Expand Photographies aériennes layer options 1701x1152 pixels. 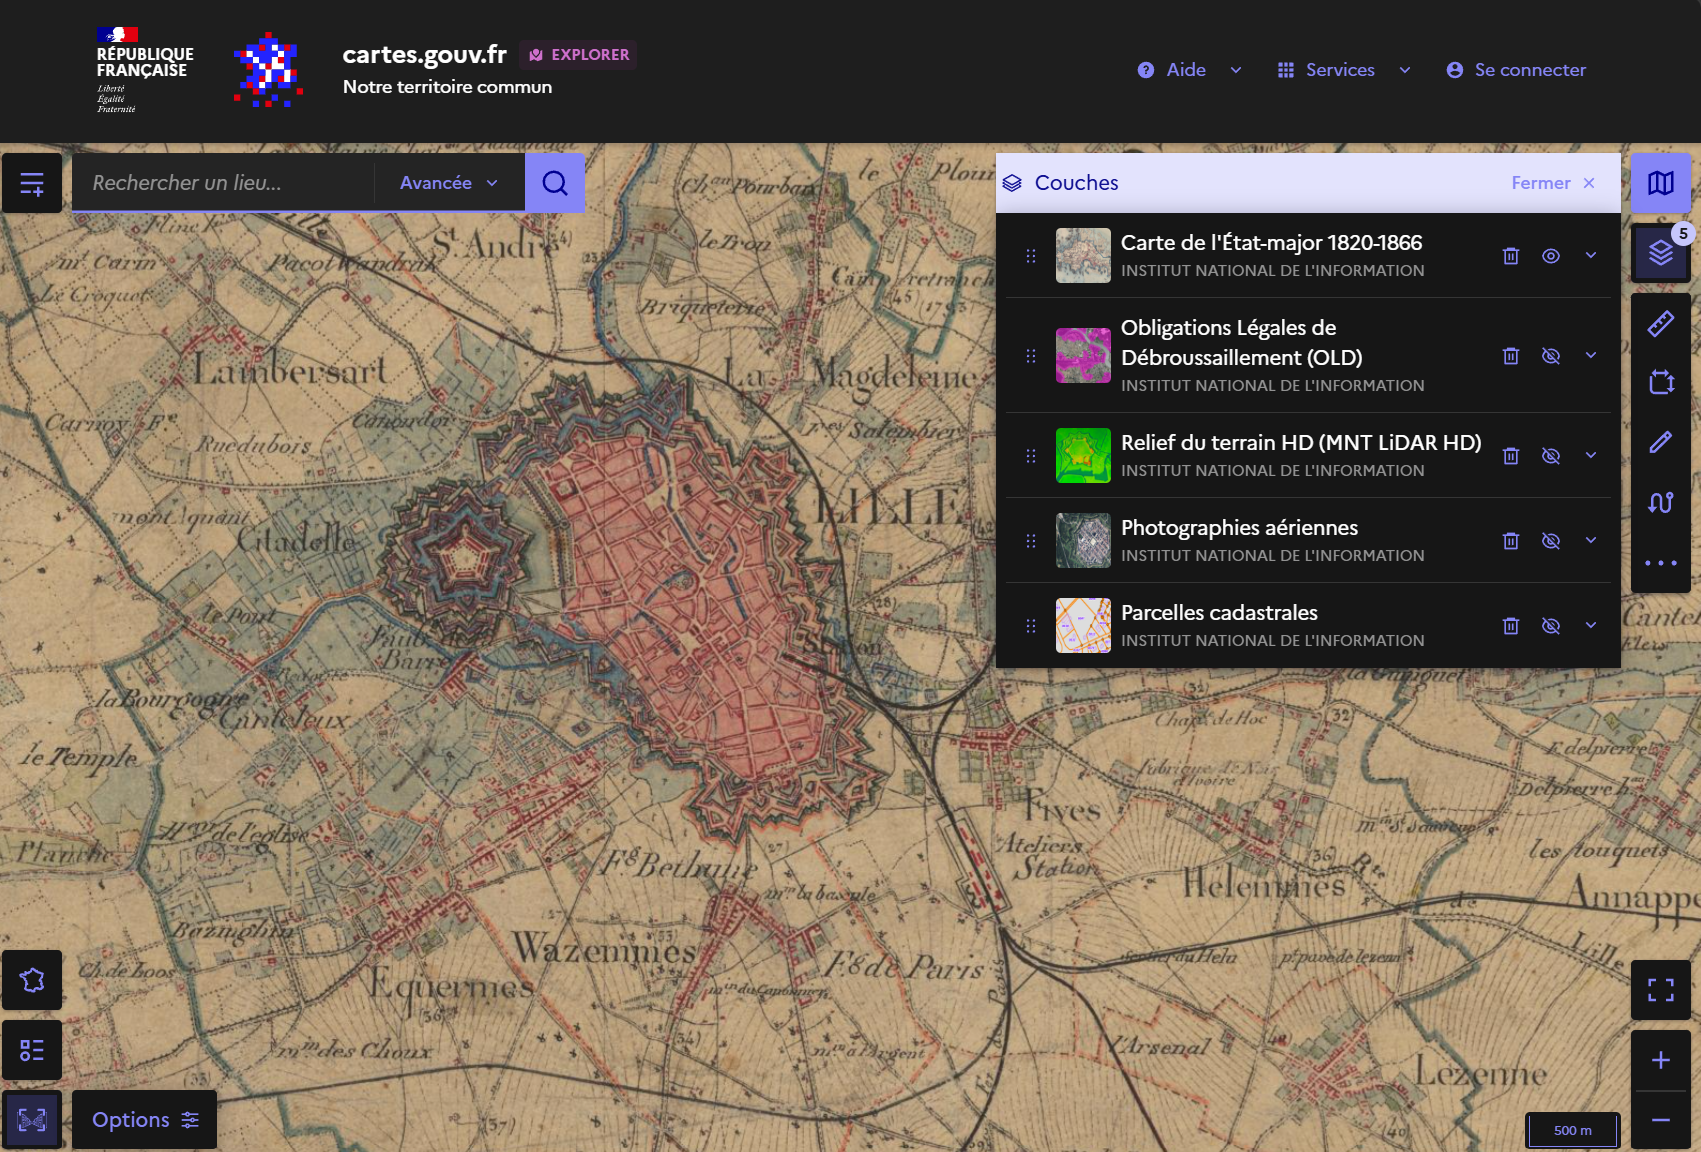pos(1591,541)
